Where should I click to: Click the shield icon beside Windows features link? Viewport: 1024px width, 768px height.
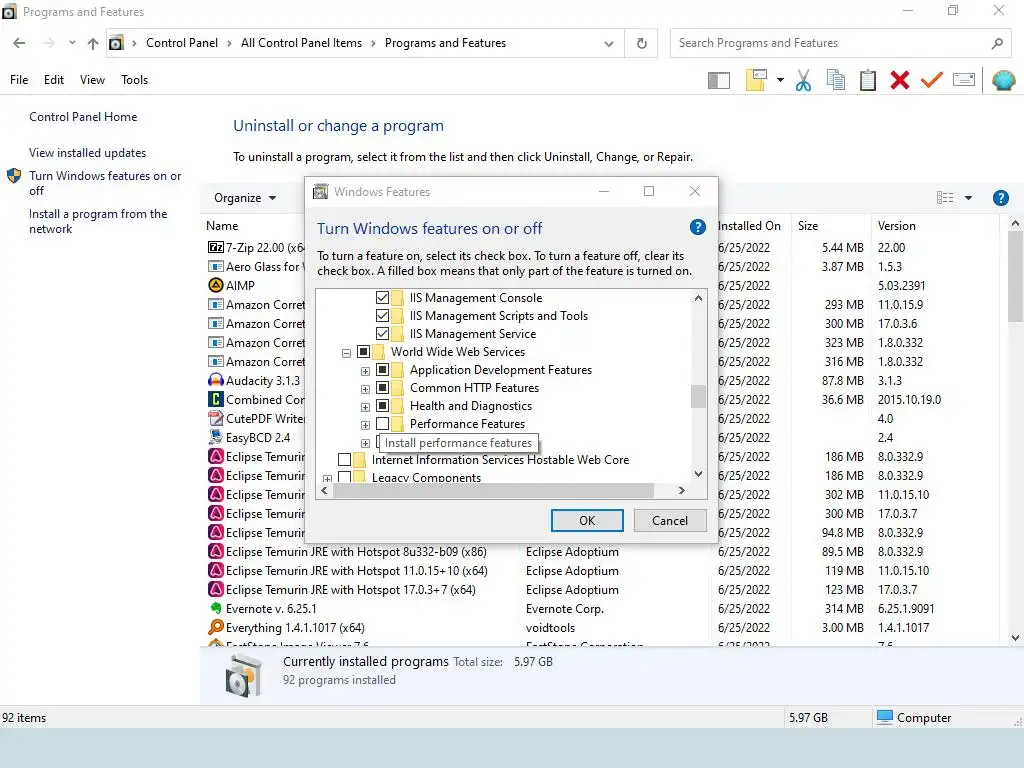point(14,176)
